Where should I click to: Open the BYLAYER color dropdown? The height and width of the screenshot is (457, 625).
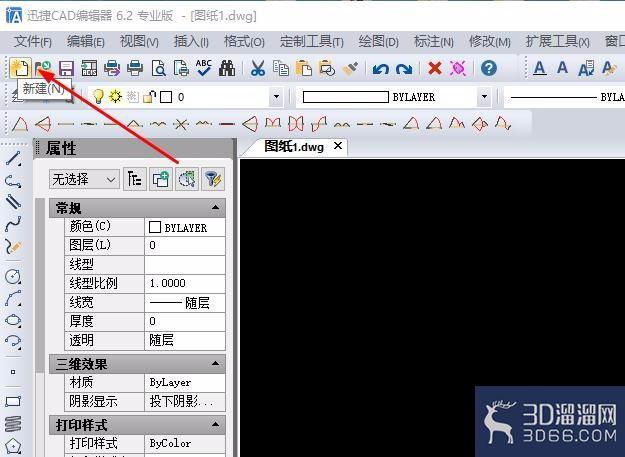point(484,96)
